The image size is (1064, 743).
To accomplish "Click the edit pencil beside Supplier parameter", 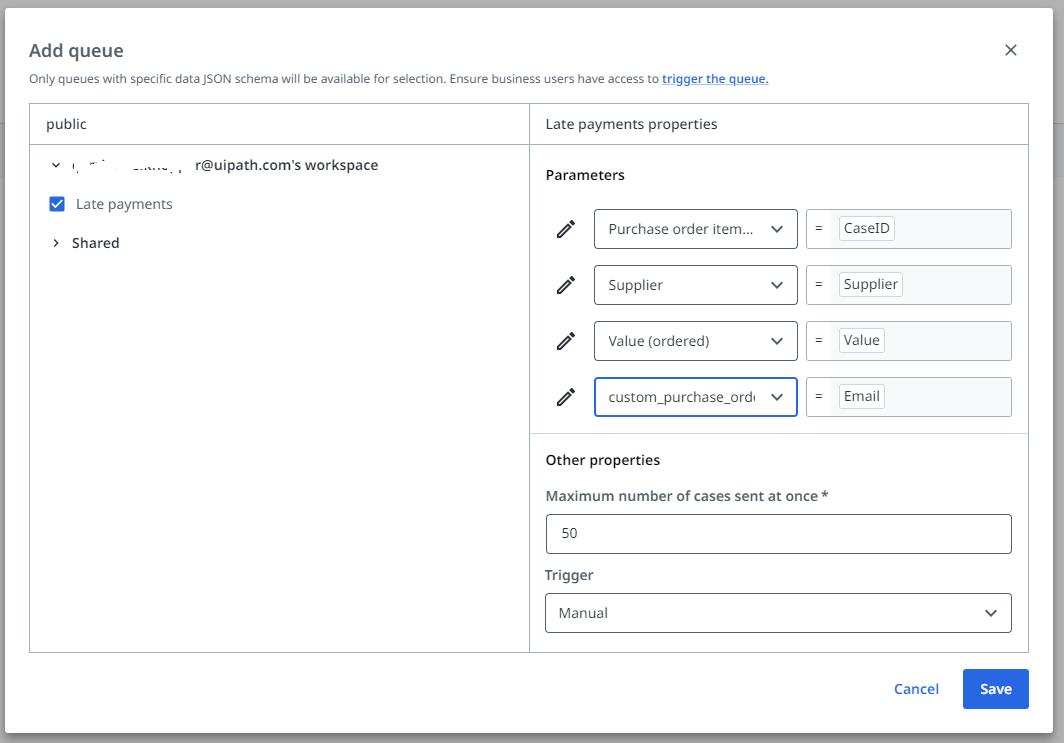I will (566, 285).
